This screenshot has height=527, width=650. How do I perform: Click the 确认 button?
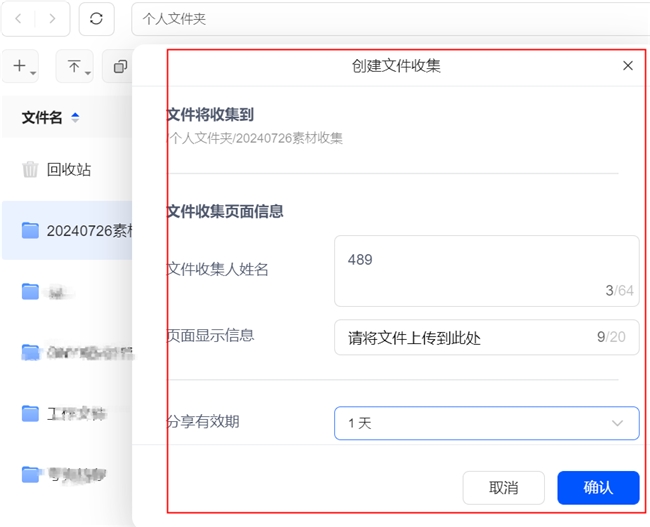coord(598,488)
